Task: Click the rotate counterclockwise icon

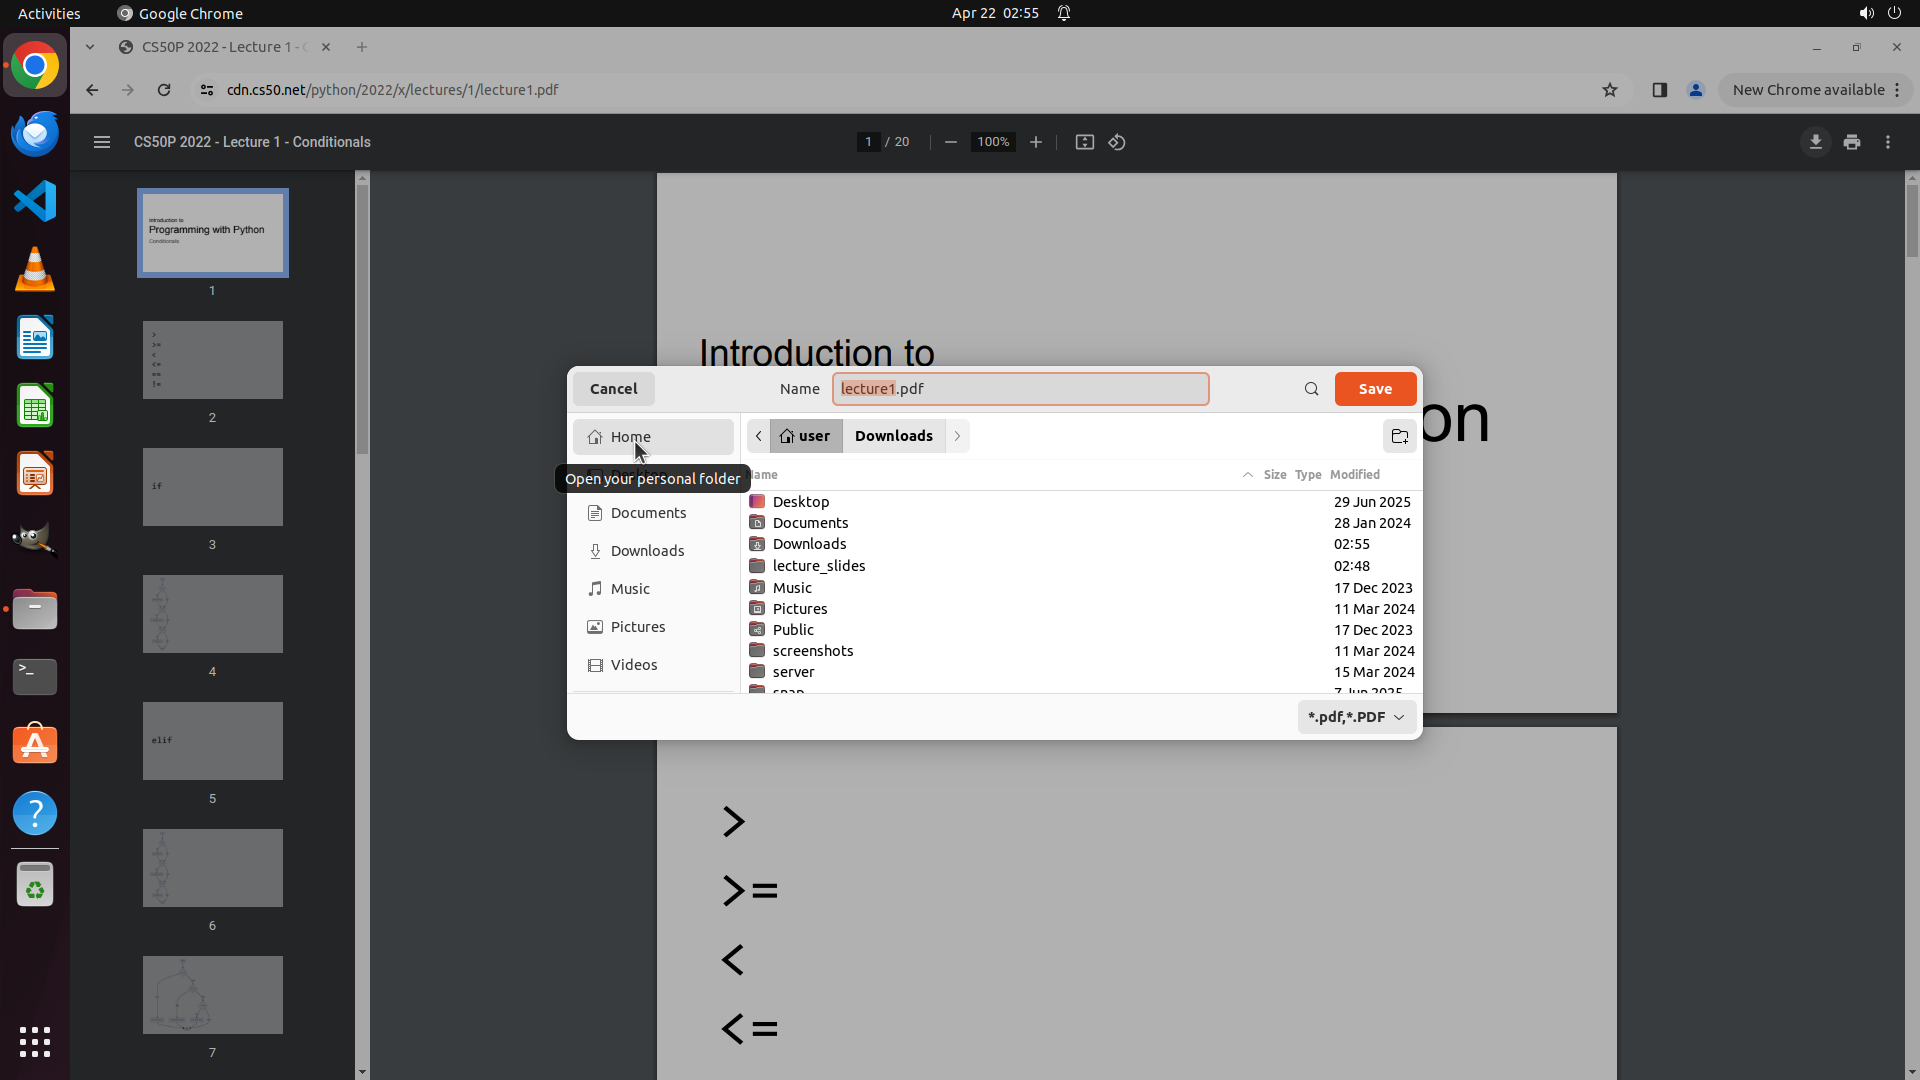Action: pyautogui.click(x=1117, y=142)
